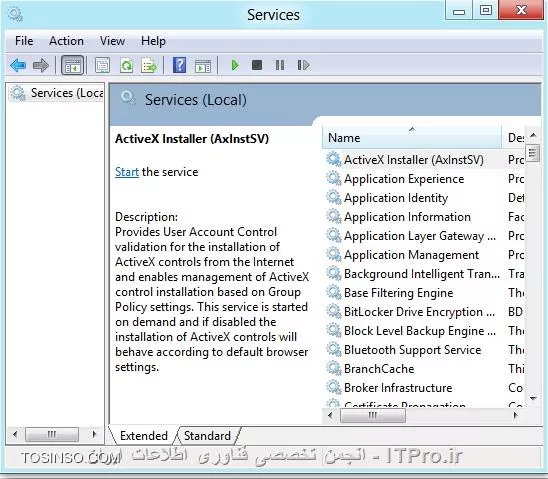Click the services list vertical scrollbar thumb
Image resolution: width=548 pixels, height=479 pixels.
tap(533, 153)
